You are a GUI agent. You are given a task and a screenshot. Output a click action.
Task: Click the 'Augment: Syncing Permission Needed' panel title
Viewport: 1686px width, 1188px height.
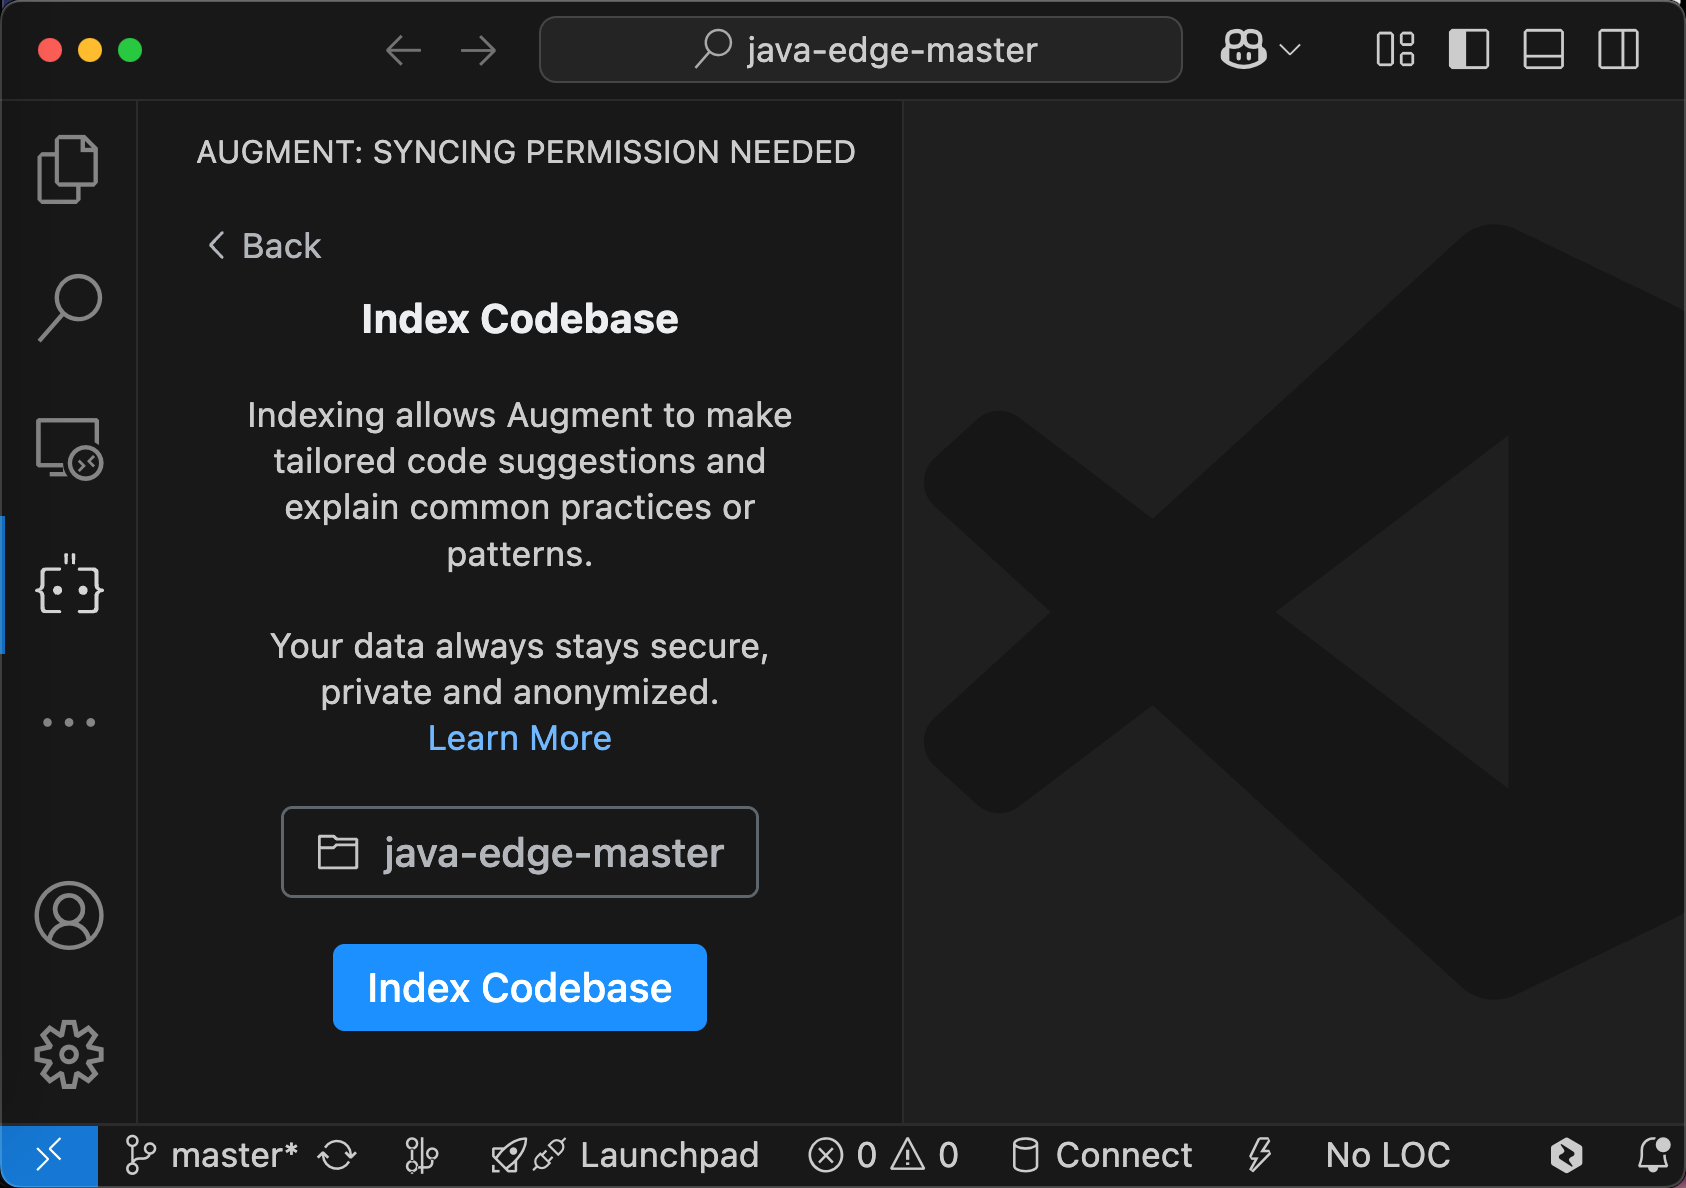click(x=526, y=152)
